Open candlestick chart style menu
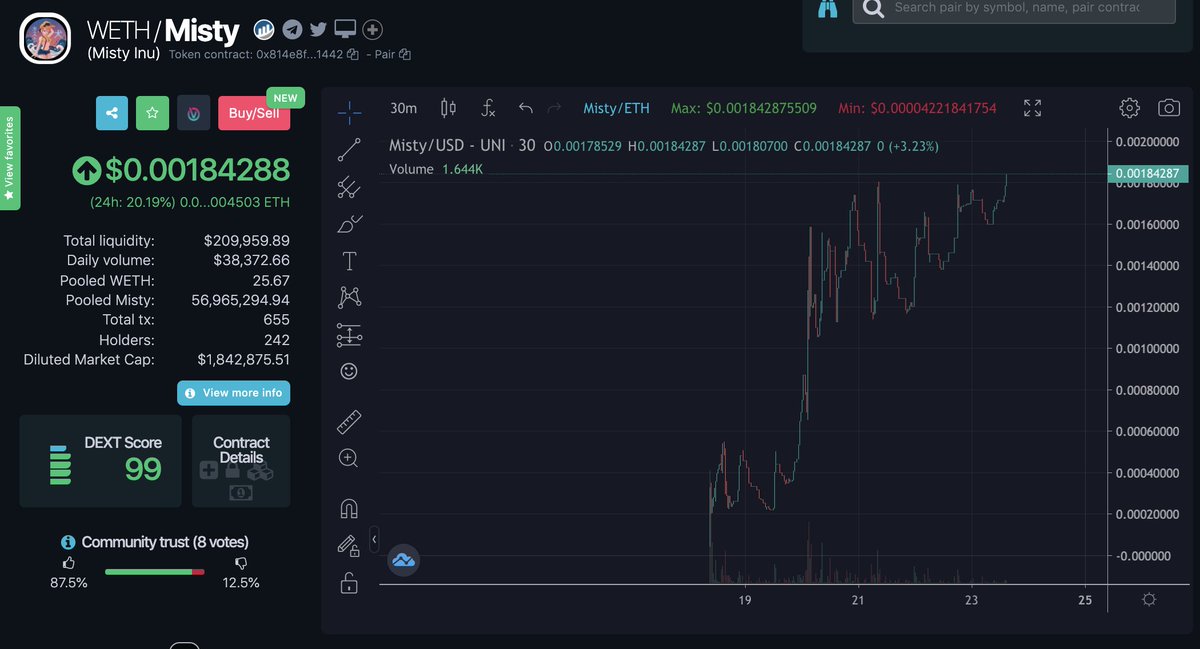 point(448,108)
